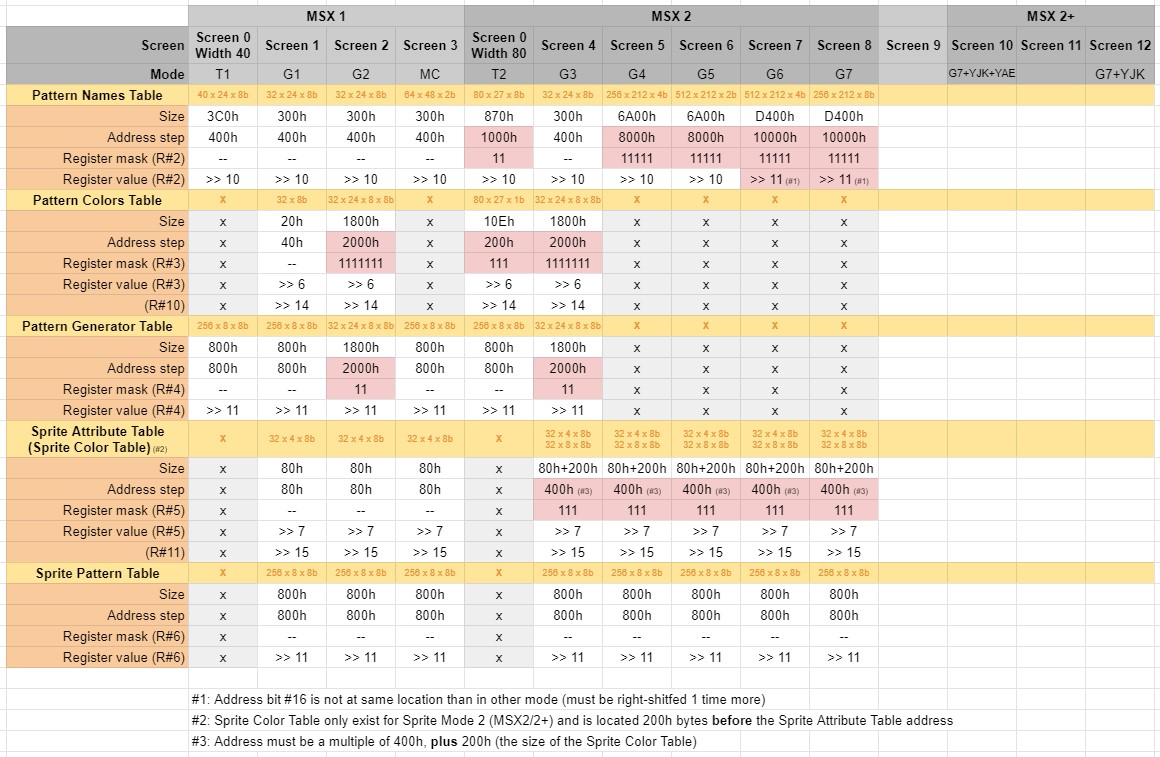Click the Pattern Colors Table row label
1160x757 pixels.
97,200
